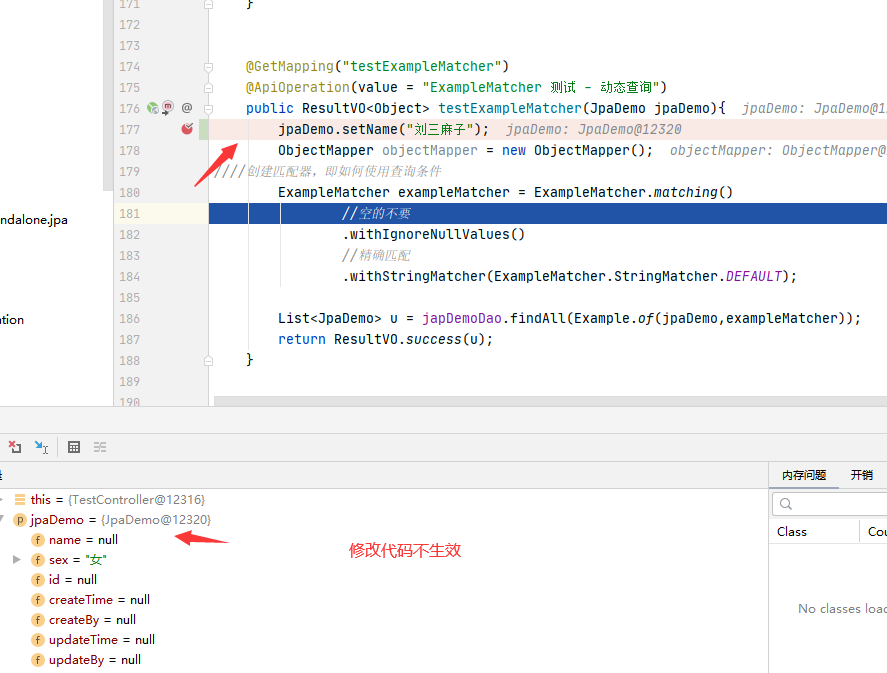This screenshot has width=887, height=673.
Task: Click the field icon beside createTime
Action: (x=37, y=599)
